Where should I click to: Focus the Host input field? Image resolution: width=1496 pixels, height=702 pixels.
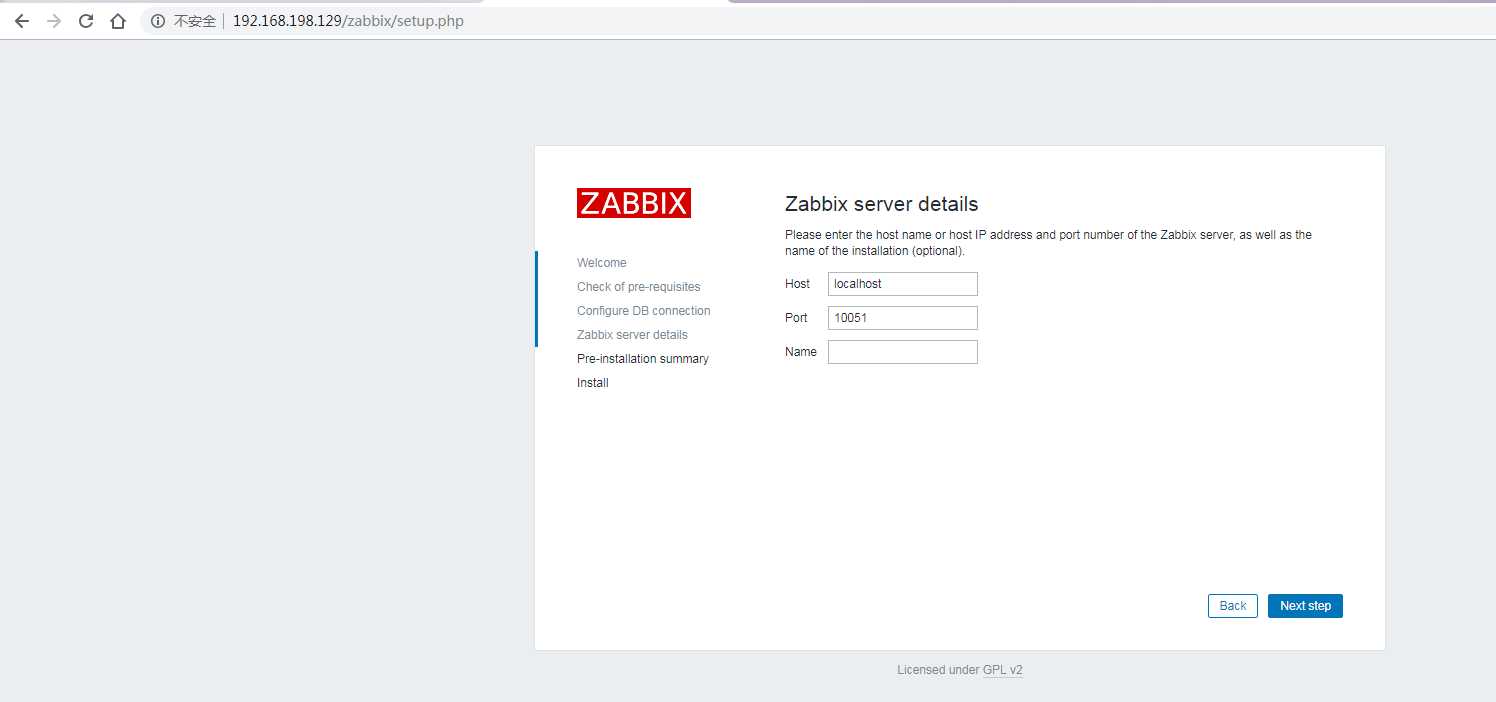tap(903, 284)
